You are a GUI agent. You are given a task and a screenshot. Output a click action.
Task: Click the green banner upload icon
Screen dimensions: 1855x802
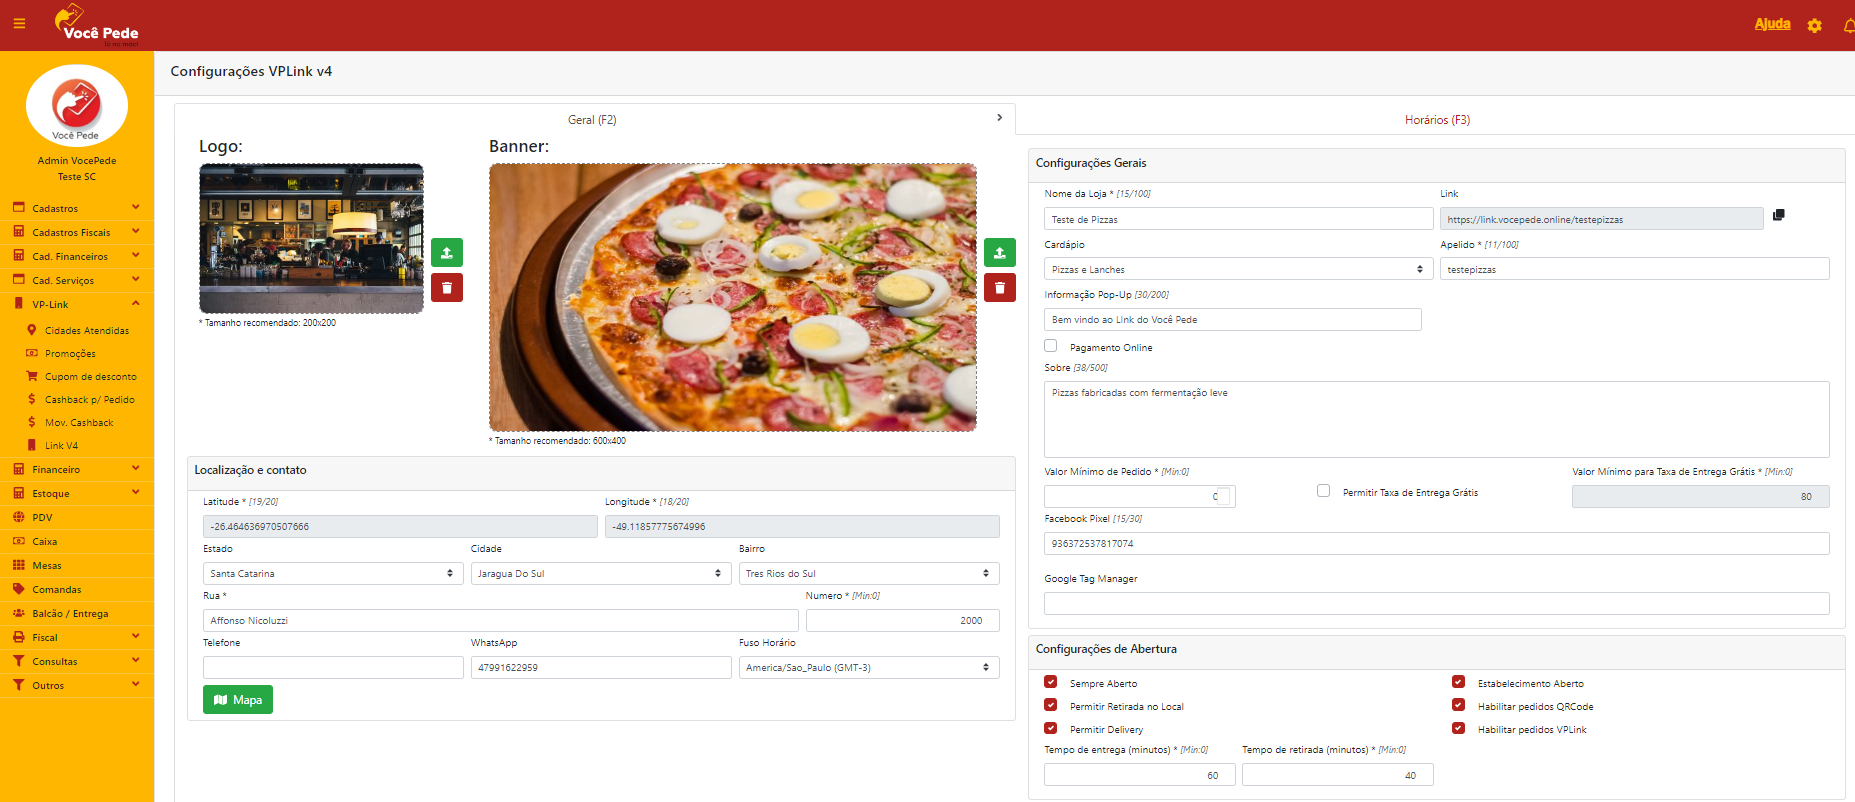coord(999,252)
